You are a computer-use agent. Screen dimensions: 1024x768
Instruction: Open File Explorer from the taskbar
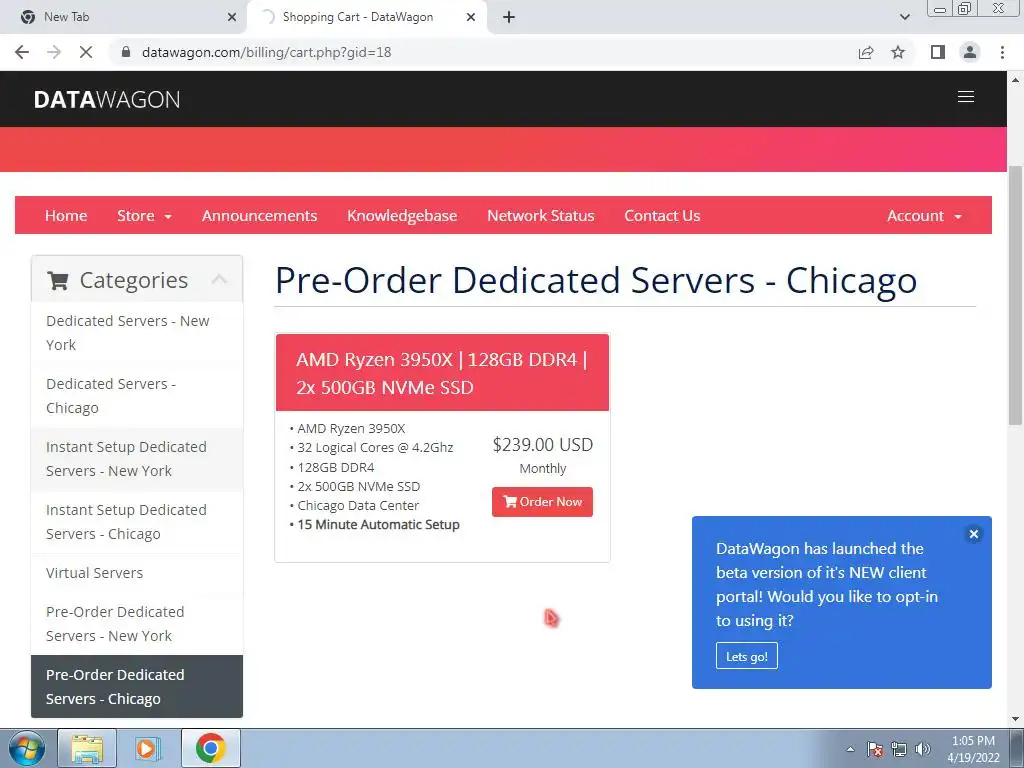87,748
